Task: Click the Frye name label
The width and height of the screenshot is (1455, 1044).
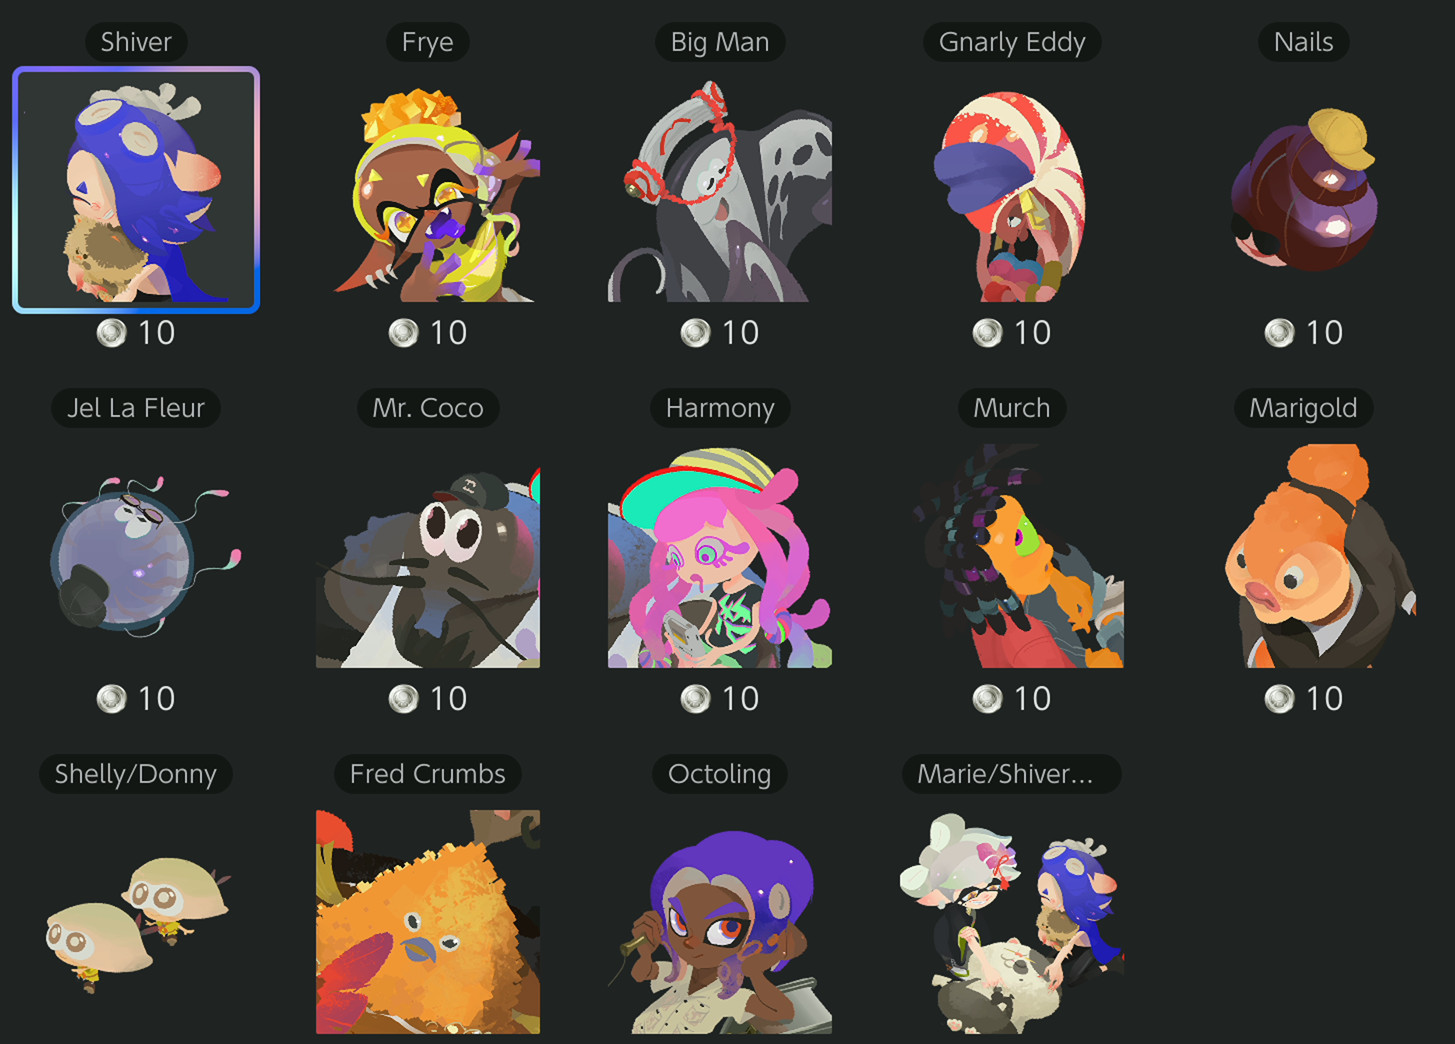Action: point(428,42)
